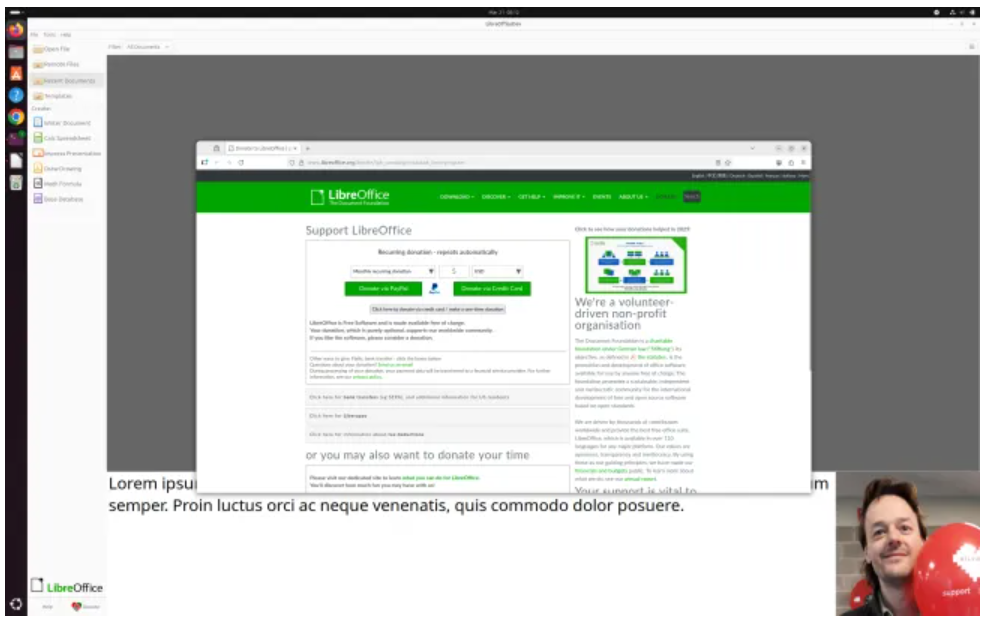The height and width of the screenshot is (621, 984).
Task: Open the Files manager in the dock
Action: click(16, 52)
